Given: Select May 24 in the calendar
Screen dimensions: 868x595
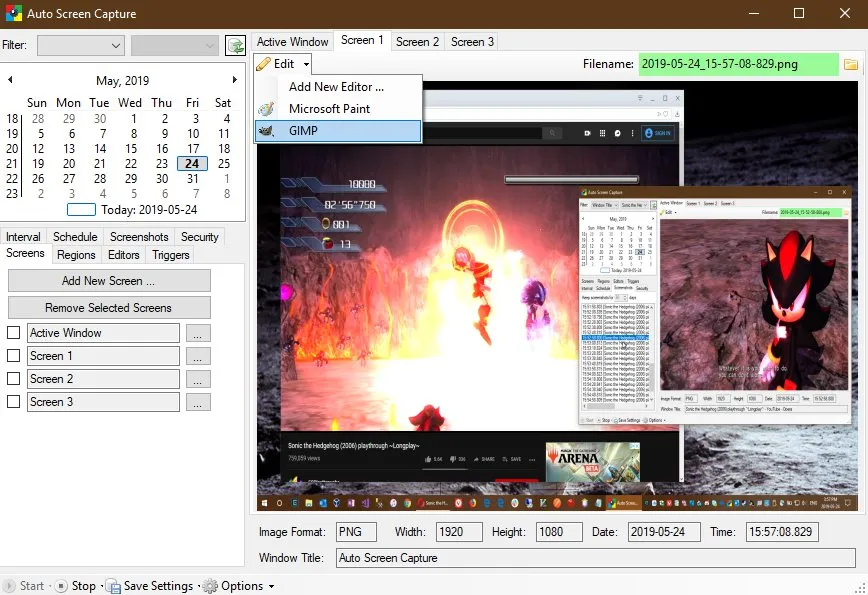Looking at the screenshot, I should [x=192, y=164].
